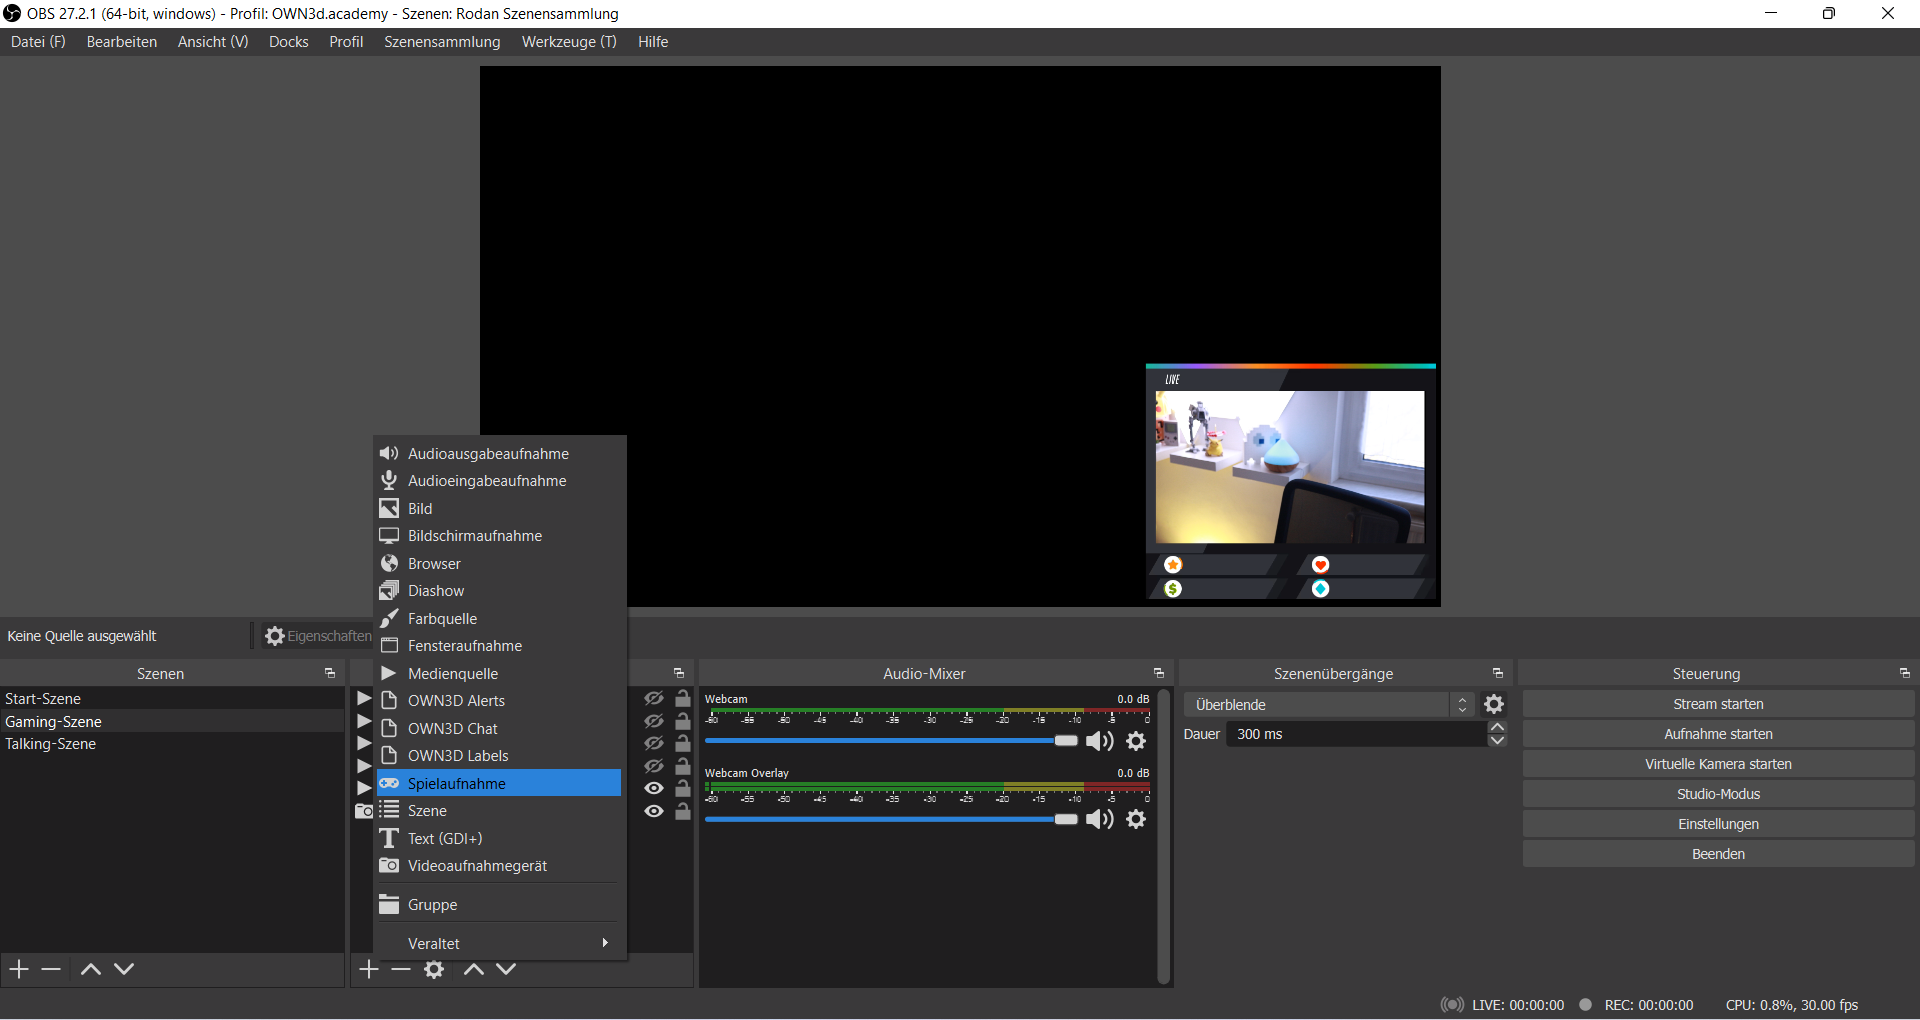Increase transition Dauer with up arrow
The image size is (1920, 1020).
pos(1497,727)
